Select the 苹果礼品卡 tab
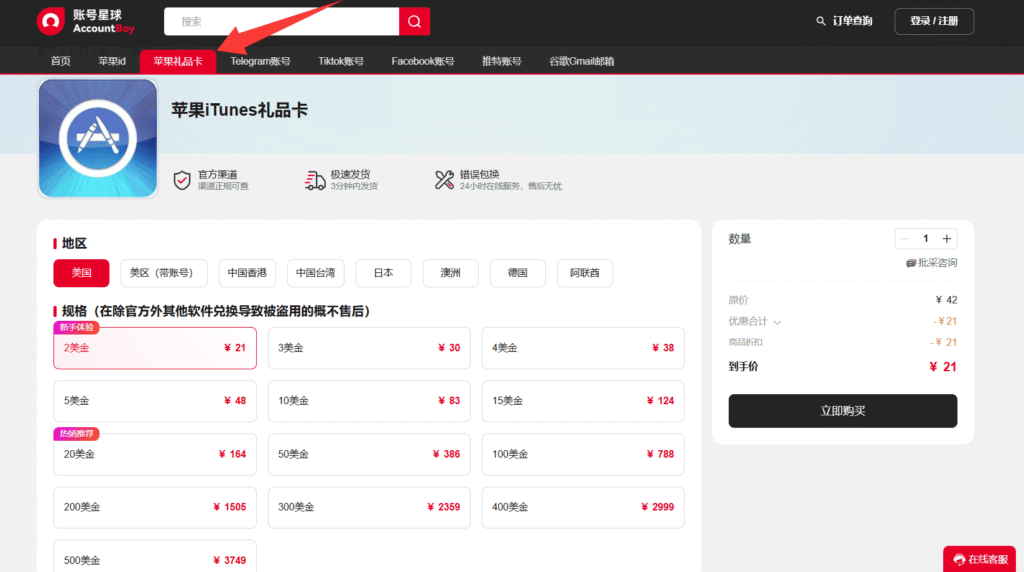The image size is (1024, 572). [178, 61]
